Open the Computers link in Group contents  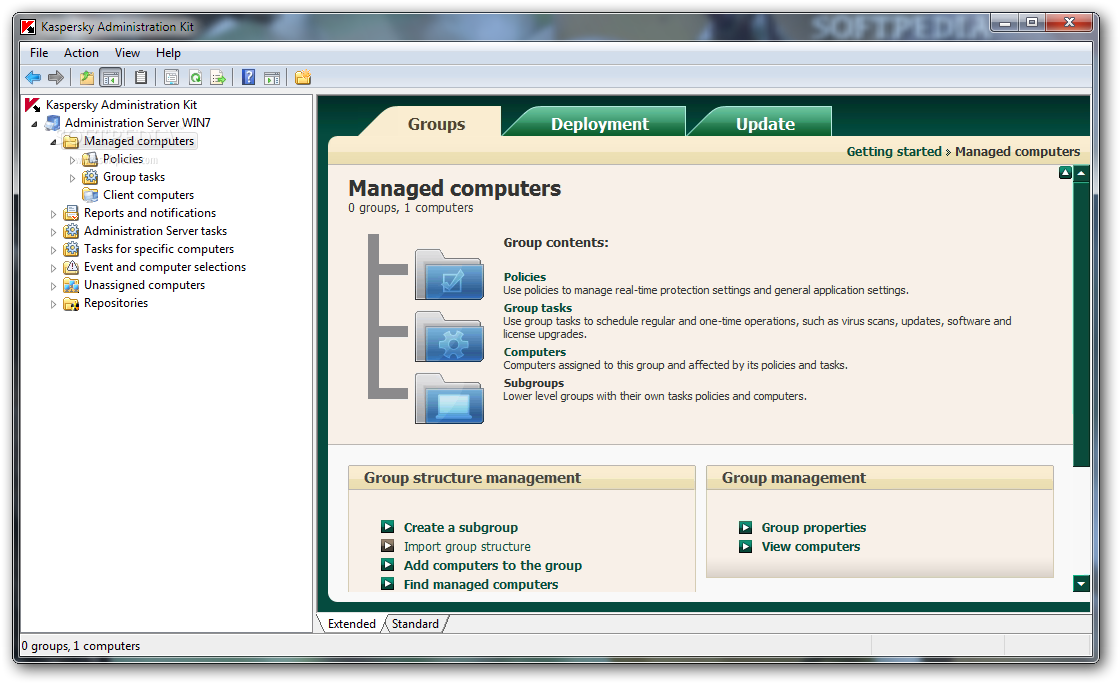tap(534, 352)
